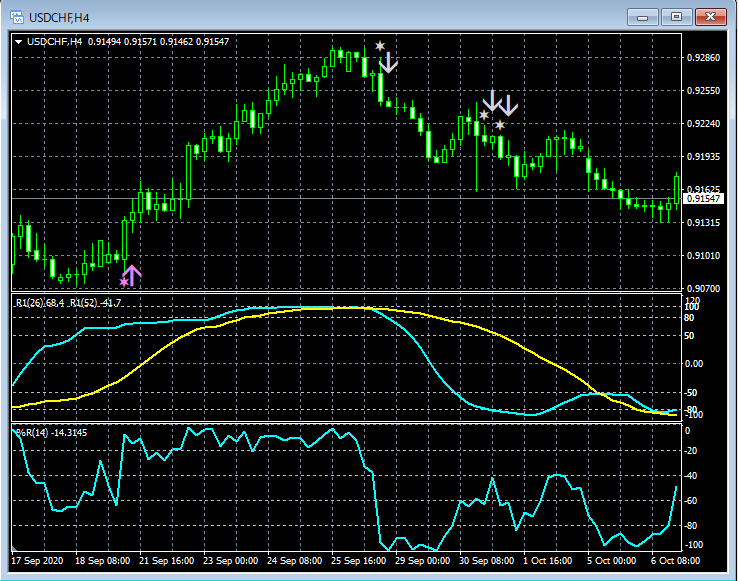The width and height of the screenshot is (739, 581).
Task: Click the 0.00 level on R1 indicator scale
Action: (694, 364)
